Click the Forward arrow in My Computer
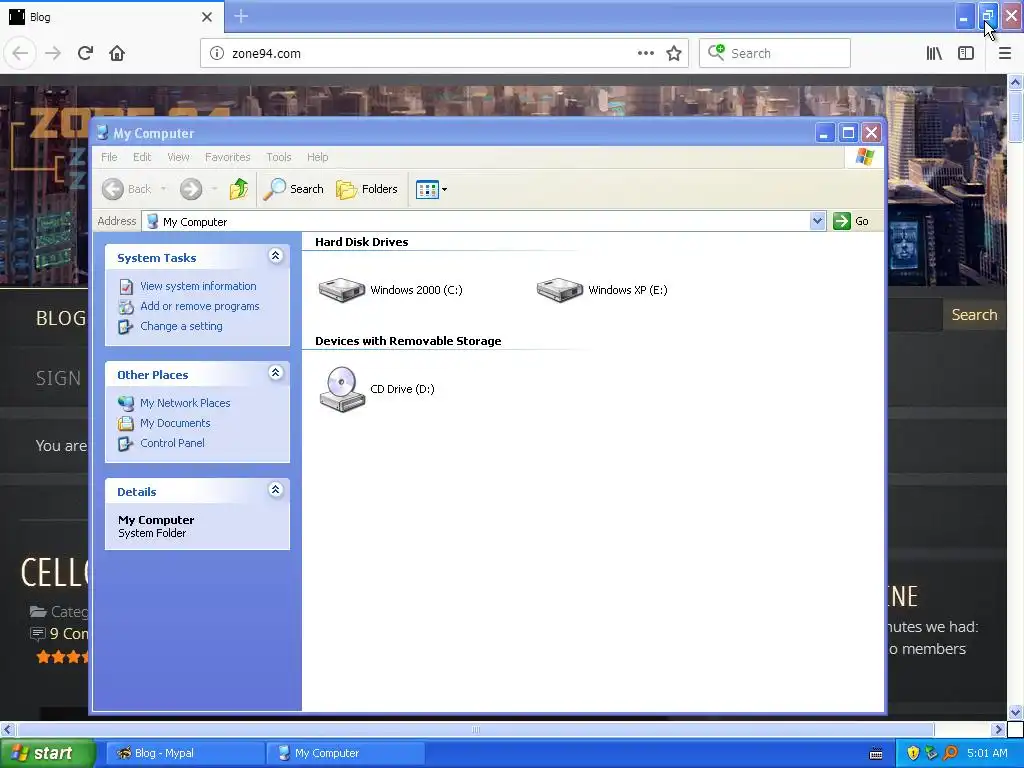 click(x=191, y=189)
